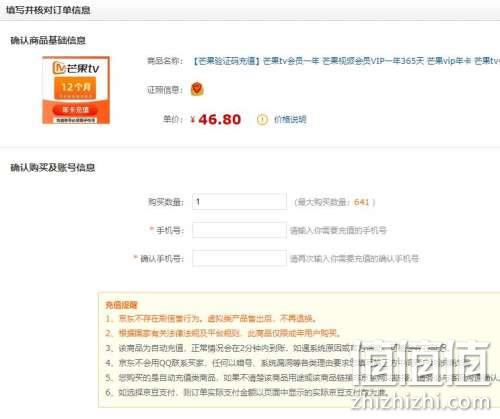
Task: Click the max purchase quantity 641
Action: click(362, 202)
